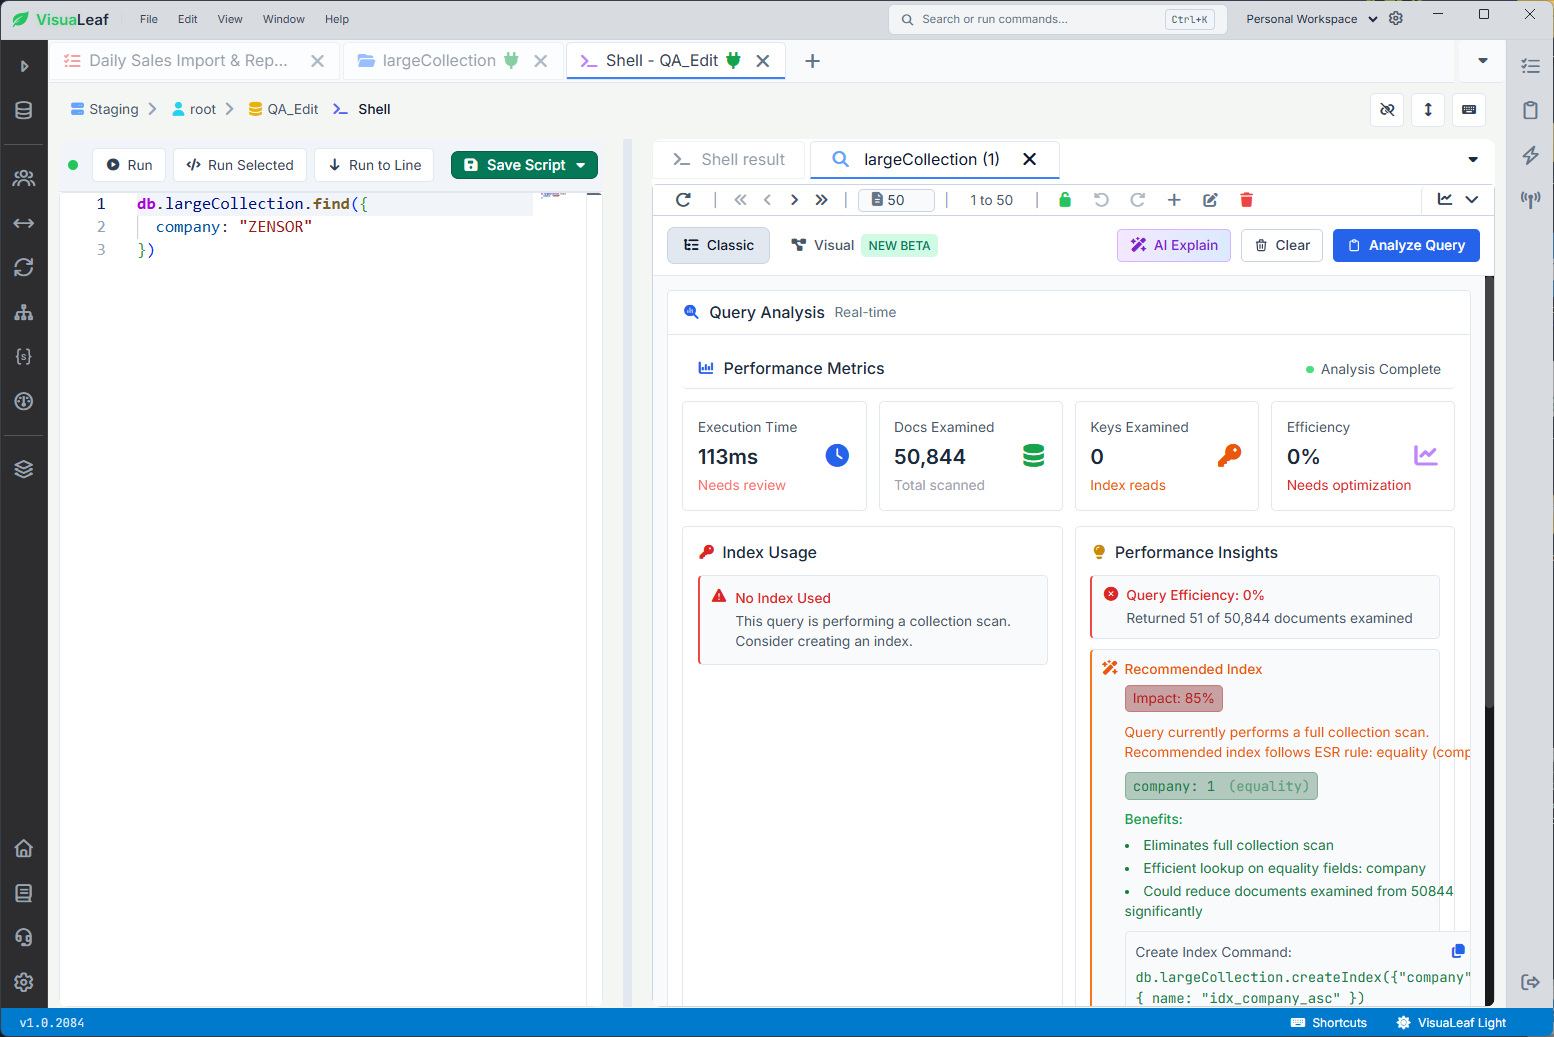
Task: Click the Analyze Query button
Action: (x=1406, y=245)
